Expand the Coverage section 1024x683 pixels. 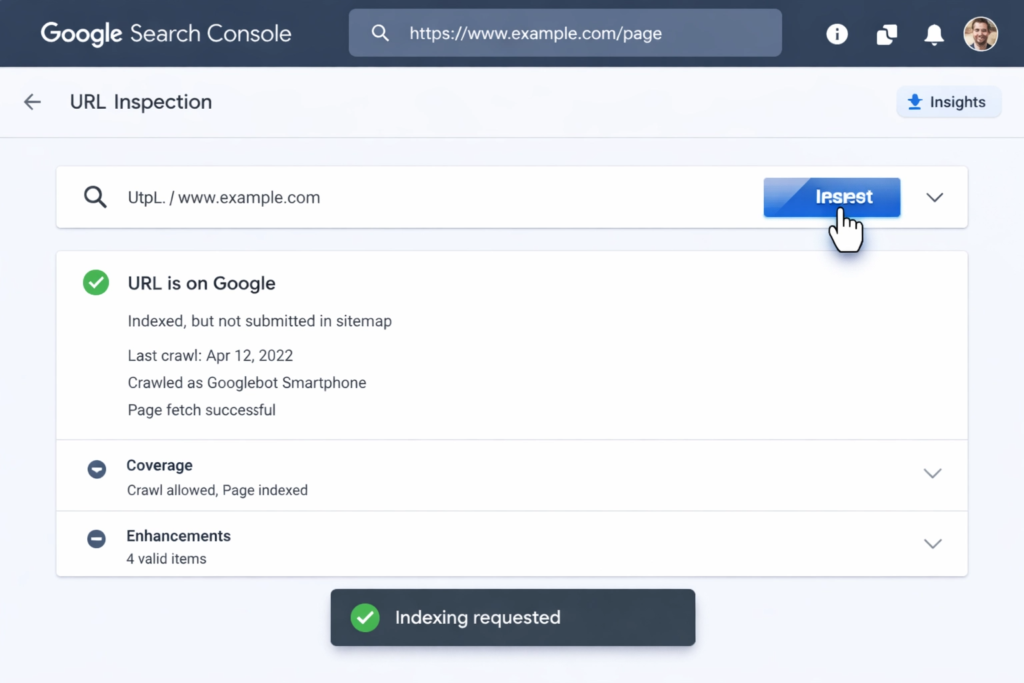932,473
